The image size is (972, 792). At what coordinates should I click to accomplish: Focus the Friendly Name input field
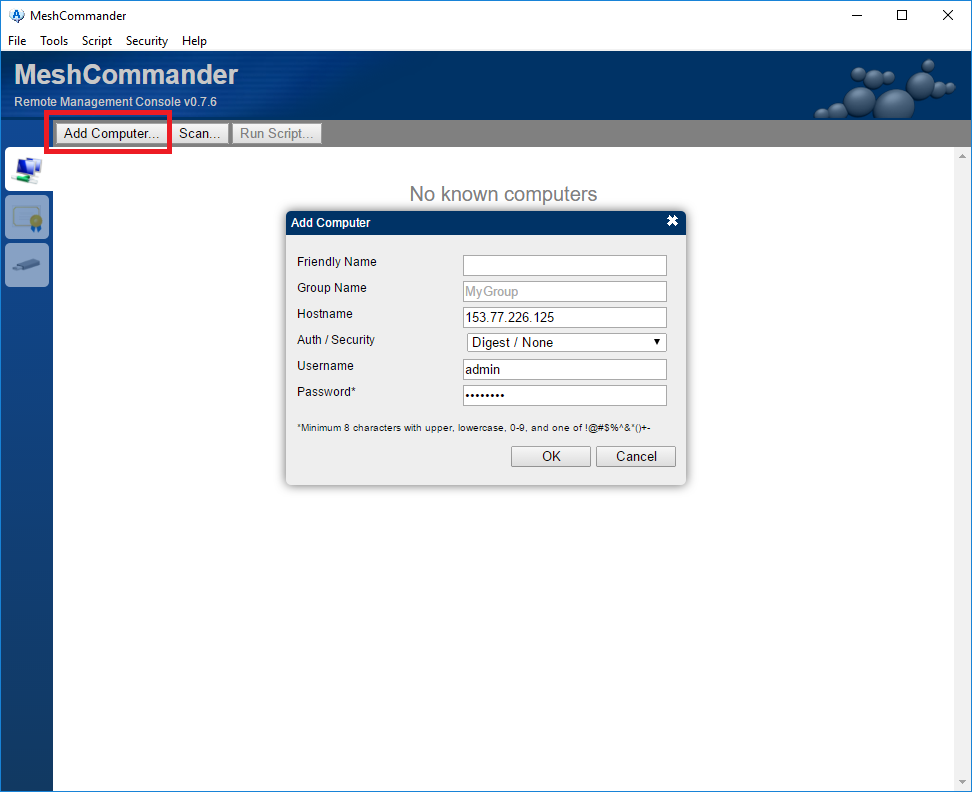(x=565, y=265)
